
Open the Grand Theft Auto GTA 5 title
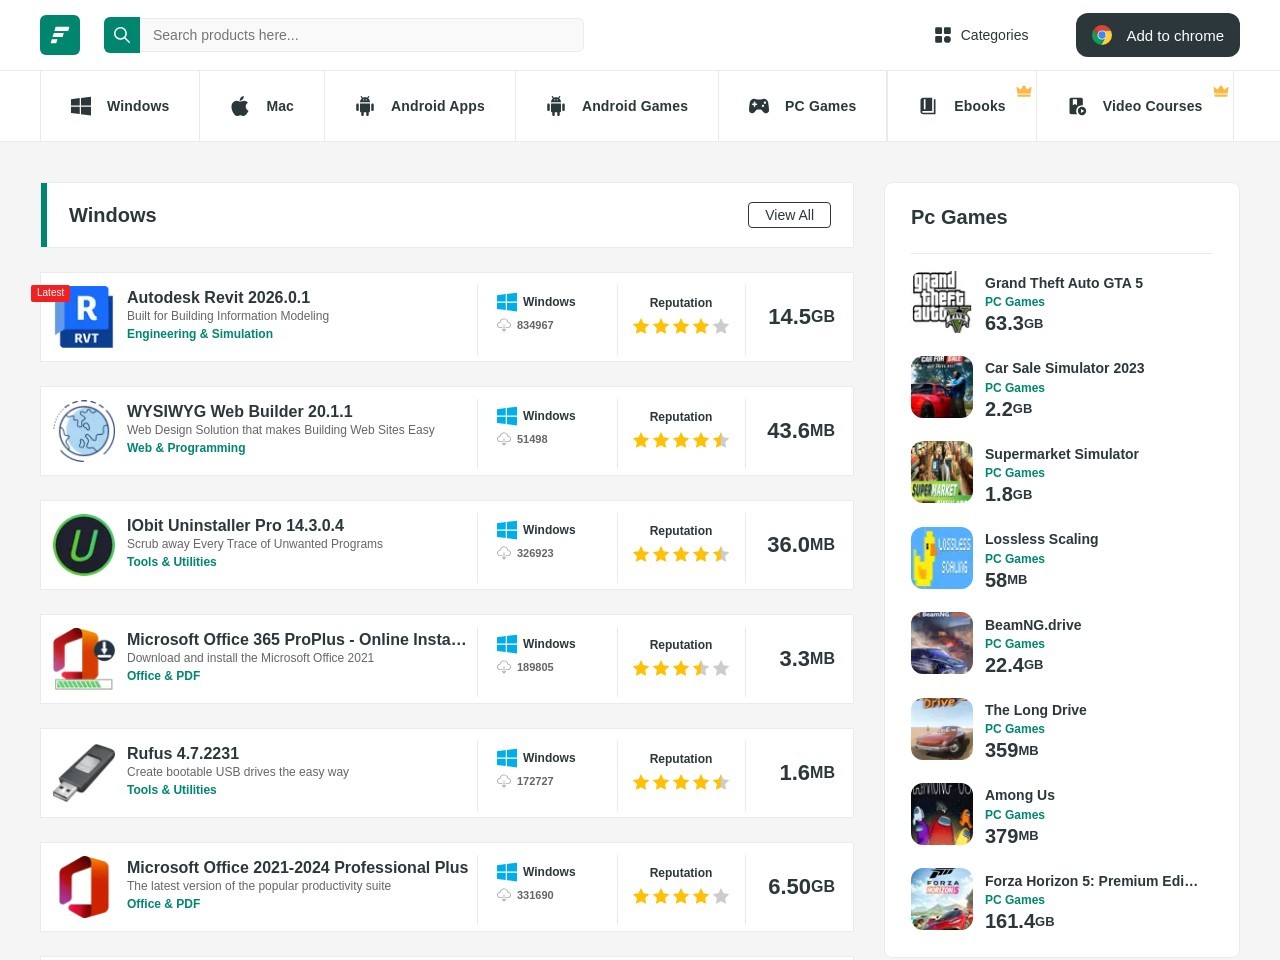1064,283
